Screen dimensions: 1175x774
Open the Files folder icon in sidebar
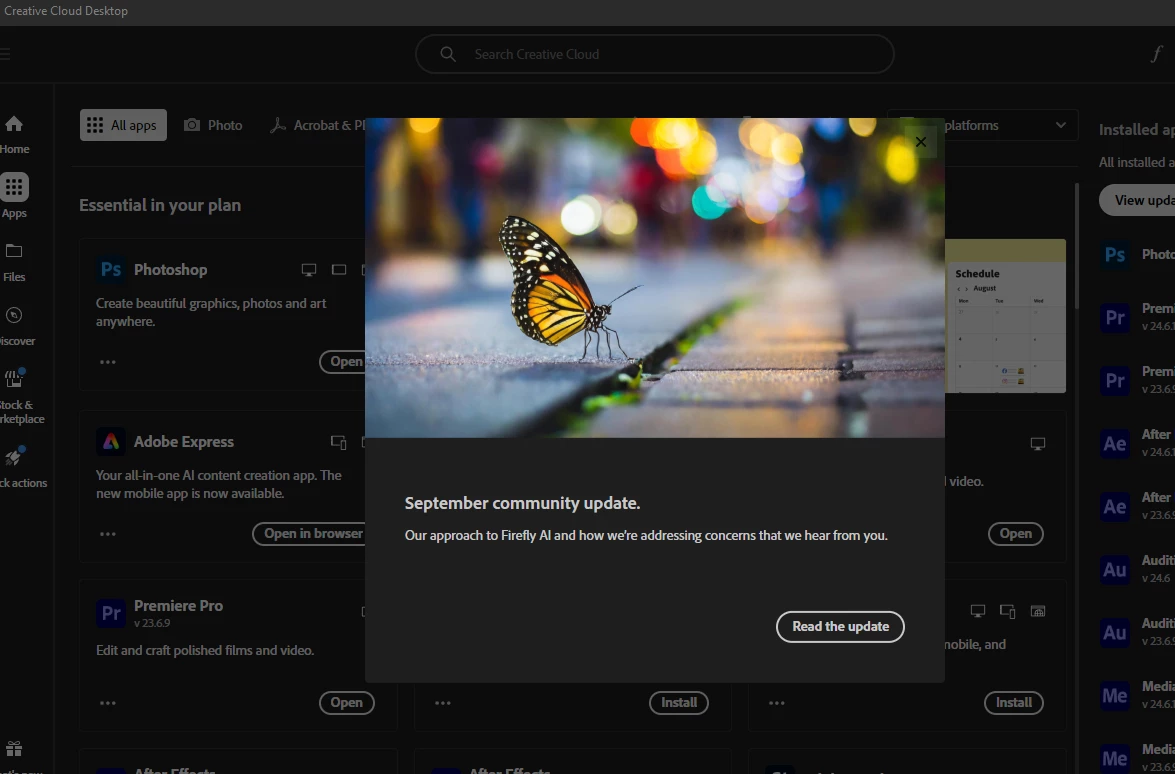point(13,251)
